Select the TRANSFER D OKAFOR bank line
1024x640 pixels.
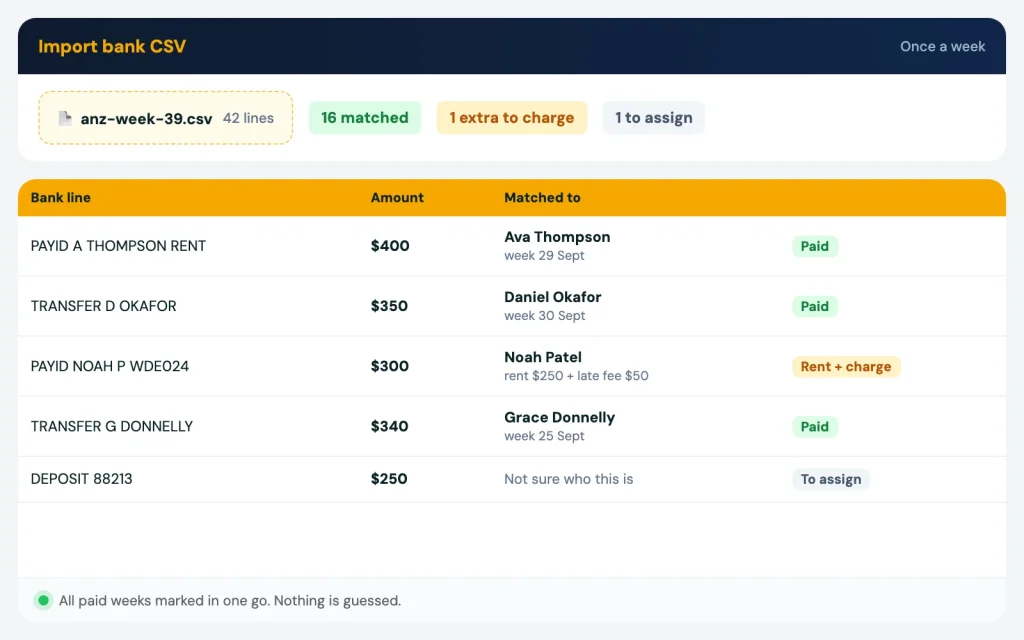pos(104,306)
